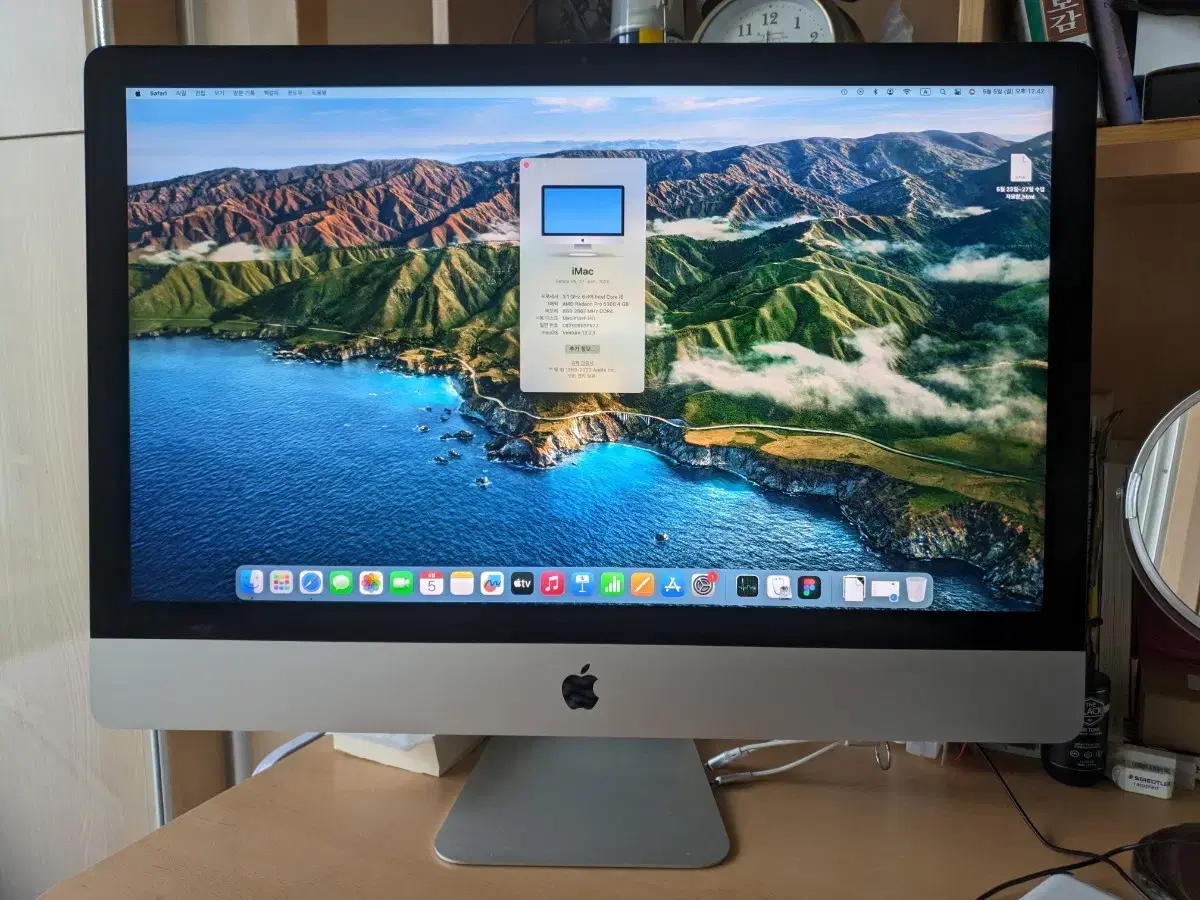Click the Intel Core i5 processor text
Image resolution: width=1200 pixels, height=900 pixels.
point(593,297)
